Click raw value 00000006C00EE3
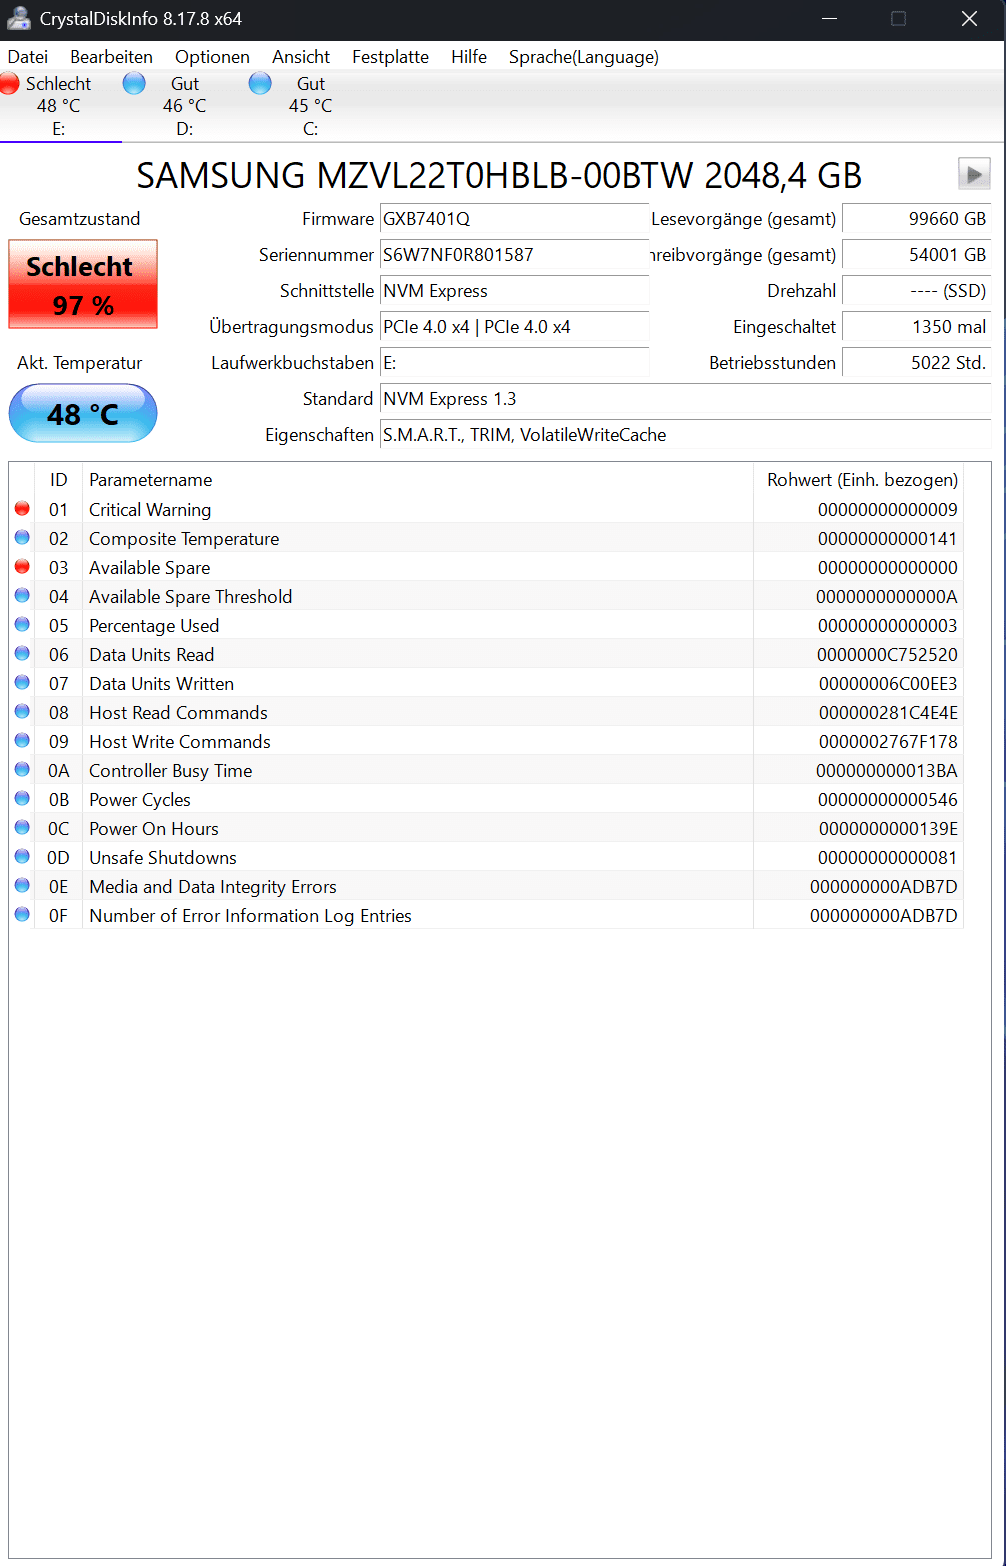This screenshot has width=1006, height=1566. tap(888, 684)
